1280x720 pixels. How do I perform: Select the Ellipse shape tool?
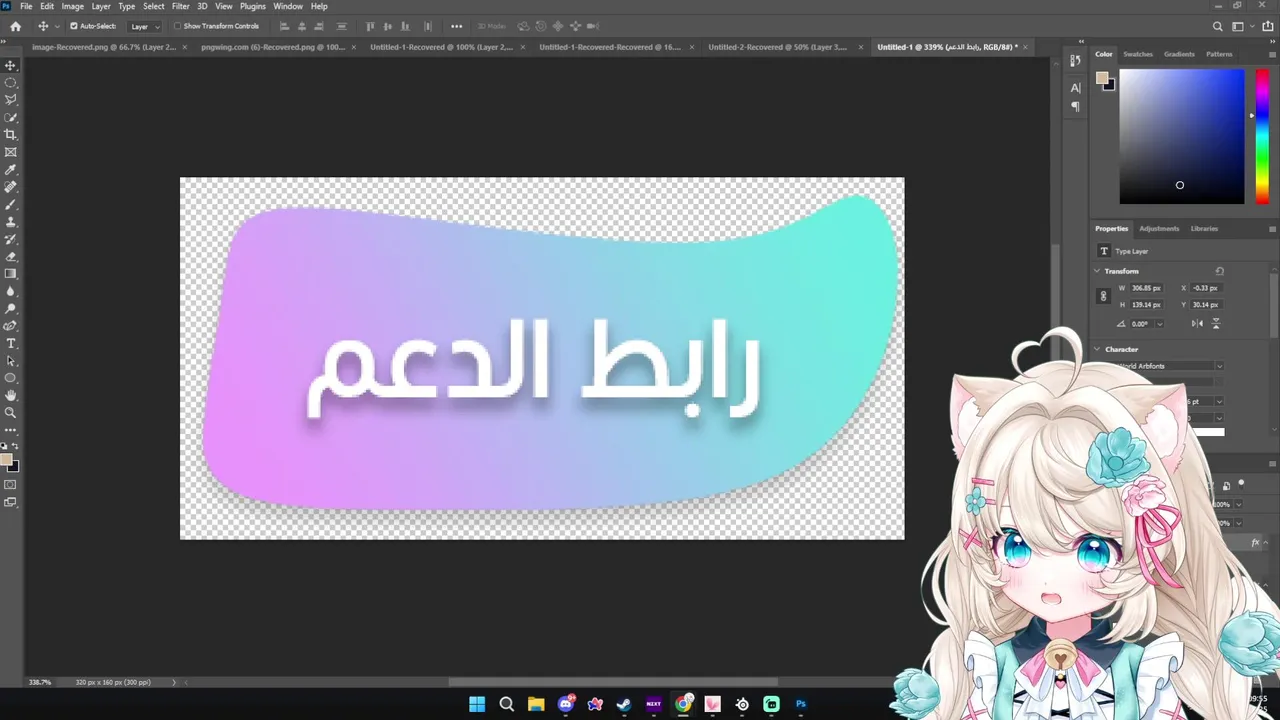click(x=11, y=378)
